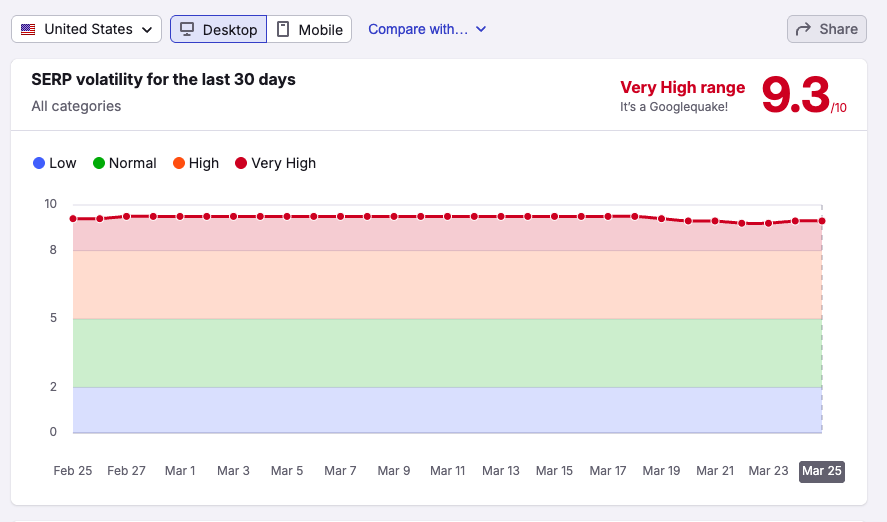
Task: Select the Mar 23 data point on chart
Action: click(x=768, y=223)
